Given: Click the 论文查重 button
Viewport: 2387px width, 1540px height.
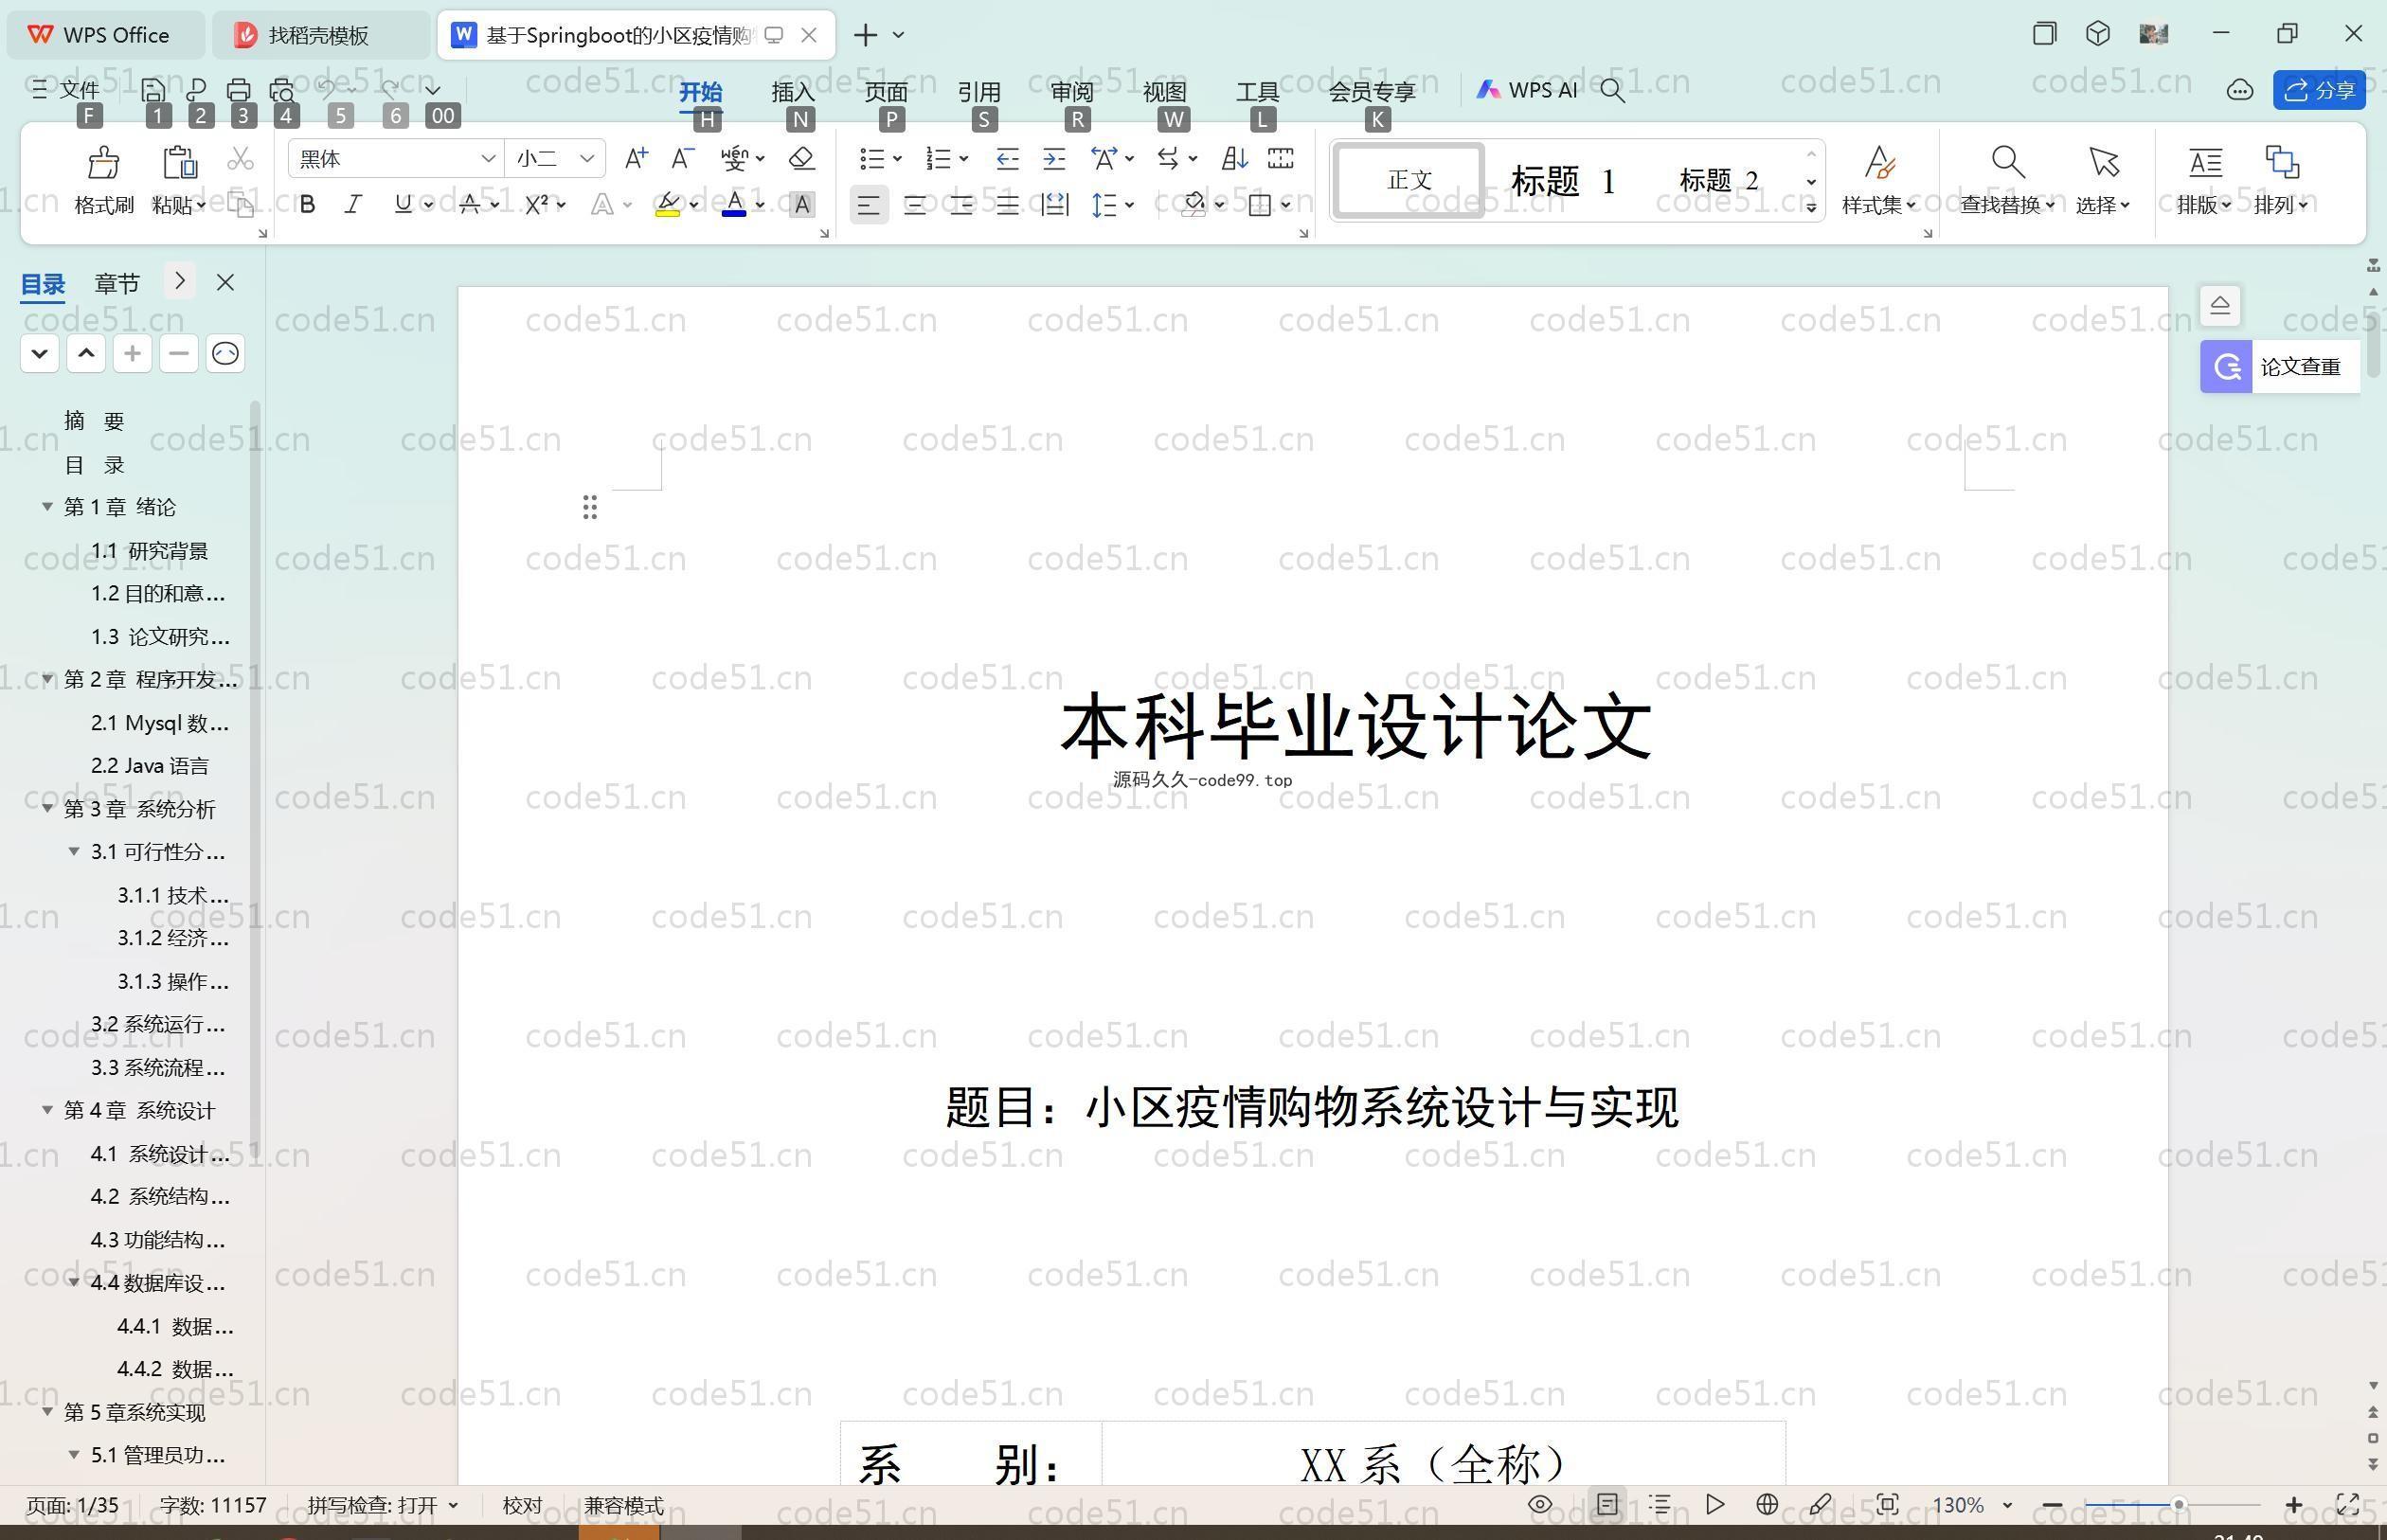Looking at the screenshot, I should 2280,367.
